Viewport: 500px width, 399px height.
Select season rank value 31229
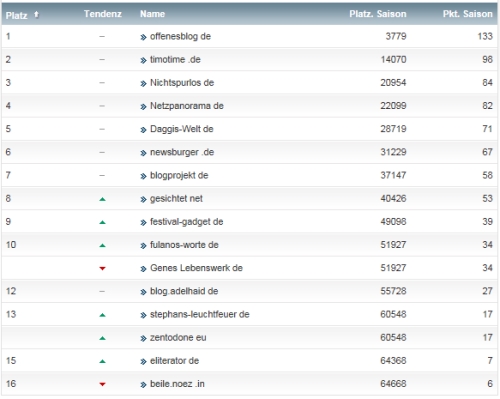click(393, 152)
